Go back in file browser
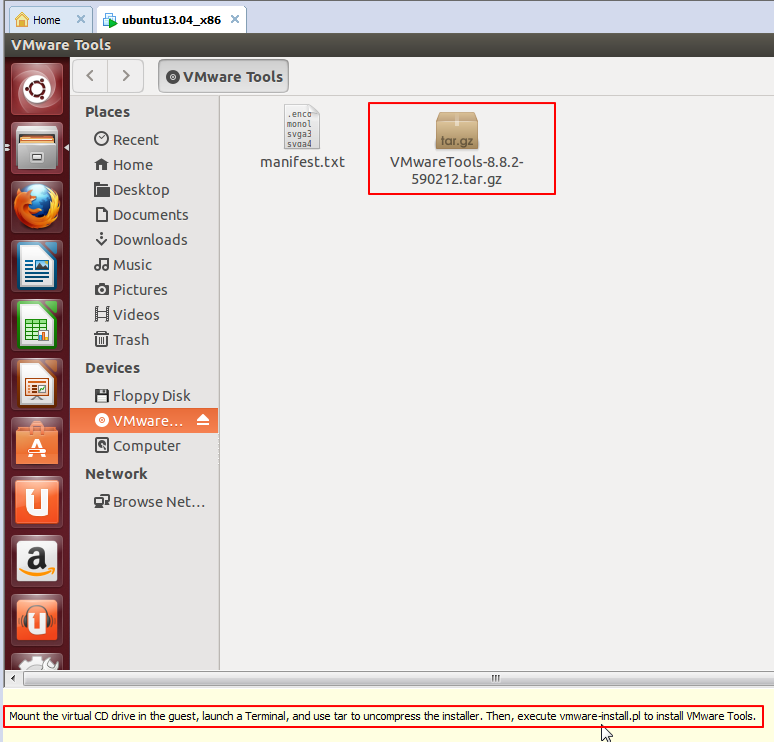The width and height of the screenshot is (774, 742). 90,76
